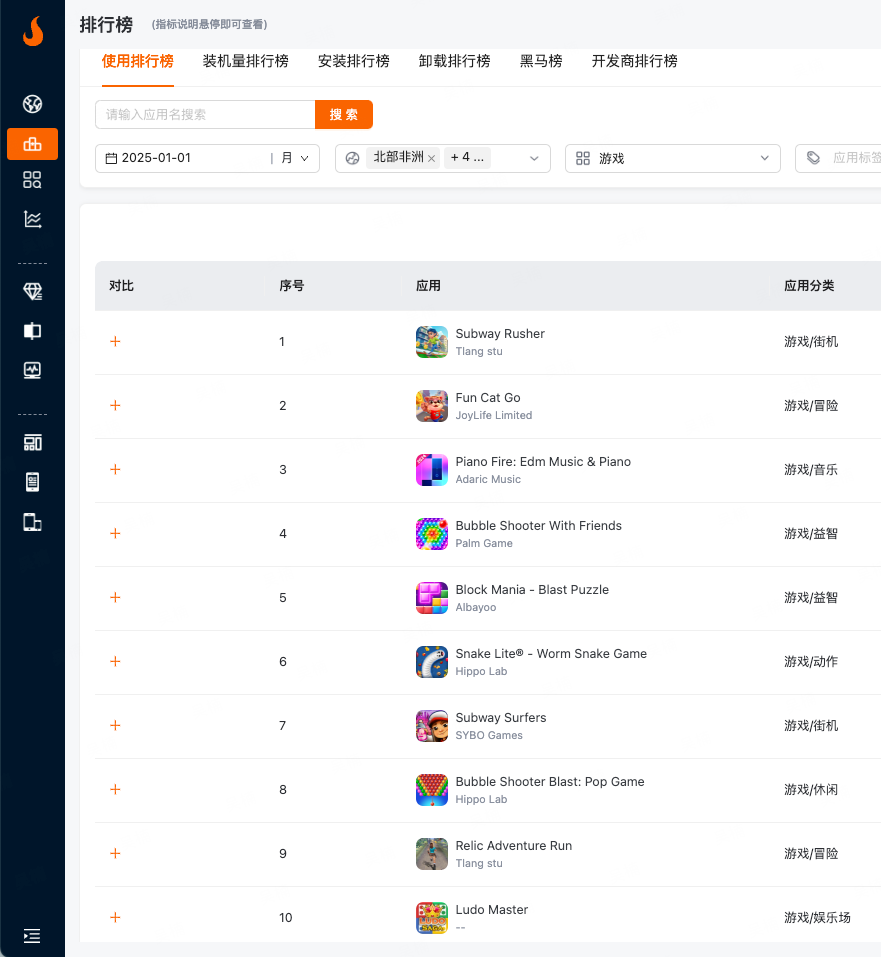The width and height of the screenshot is (881, 957).
Task: Switch to the 黑马榜 tab
Action: click(x=541, y=61)
